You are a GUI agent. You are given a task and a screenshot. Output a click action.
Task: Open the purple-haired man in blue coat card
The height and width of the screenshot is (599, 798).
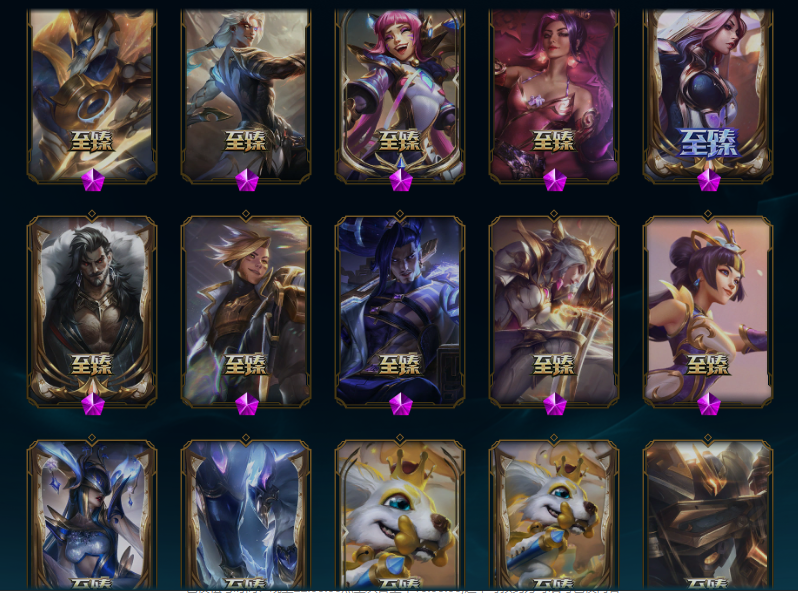pos(400,311)
